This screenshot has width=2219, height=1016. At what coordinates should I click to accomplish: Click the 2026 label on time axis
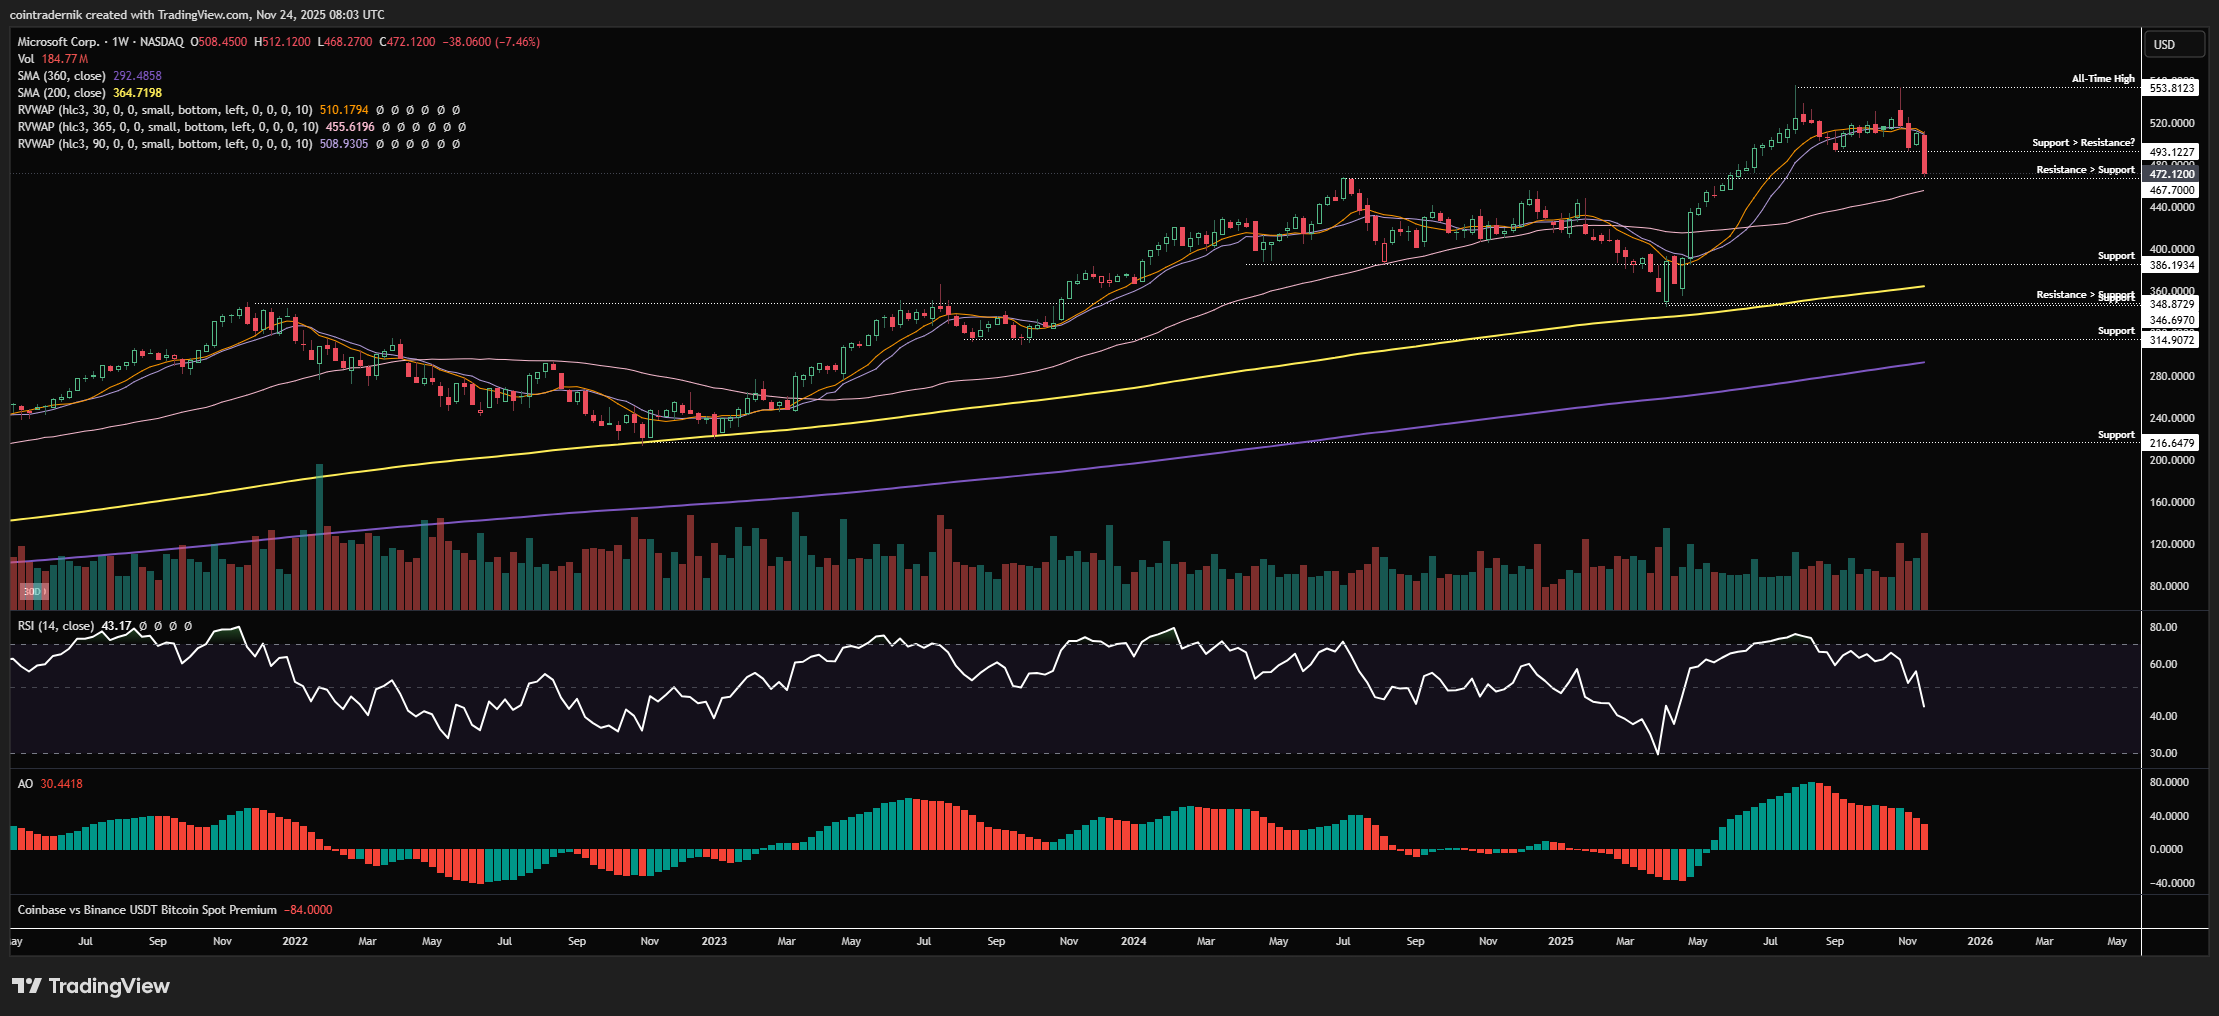1980,941
